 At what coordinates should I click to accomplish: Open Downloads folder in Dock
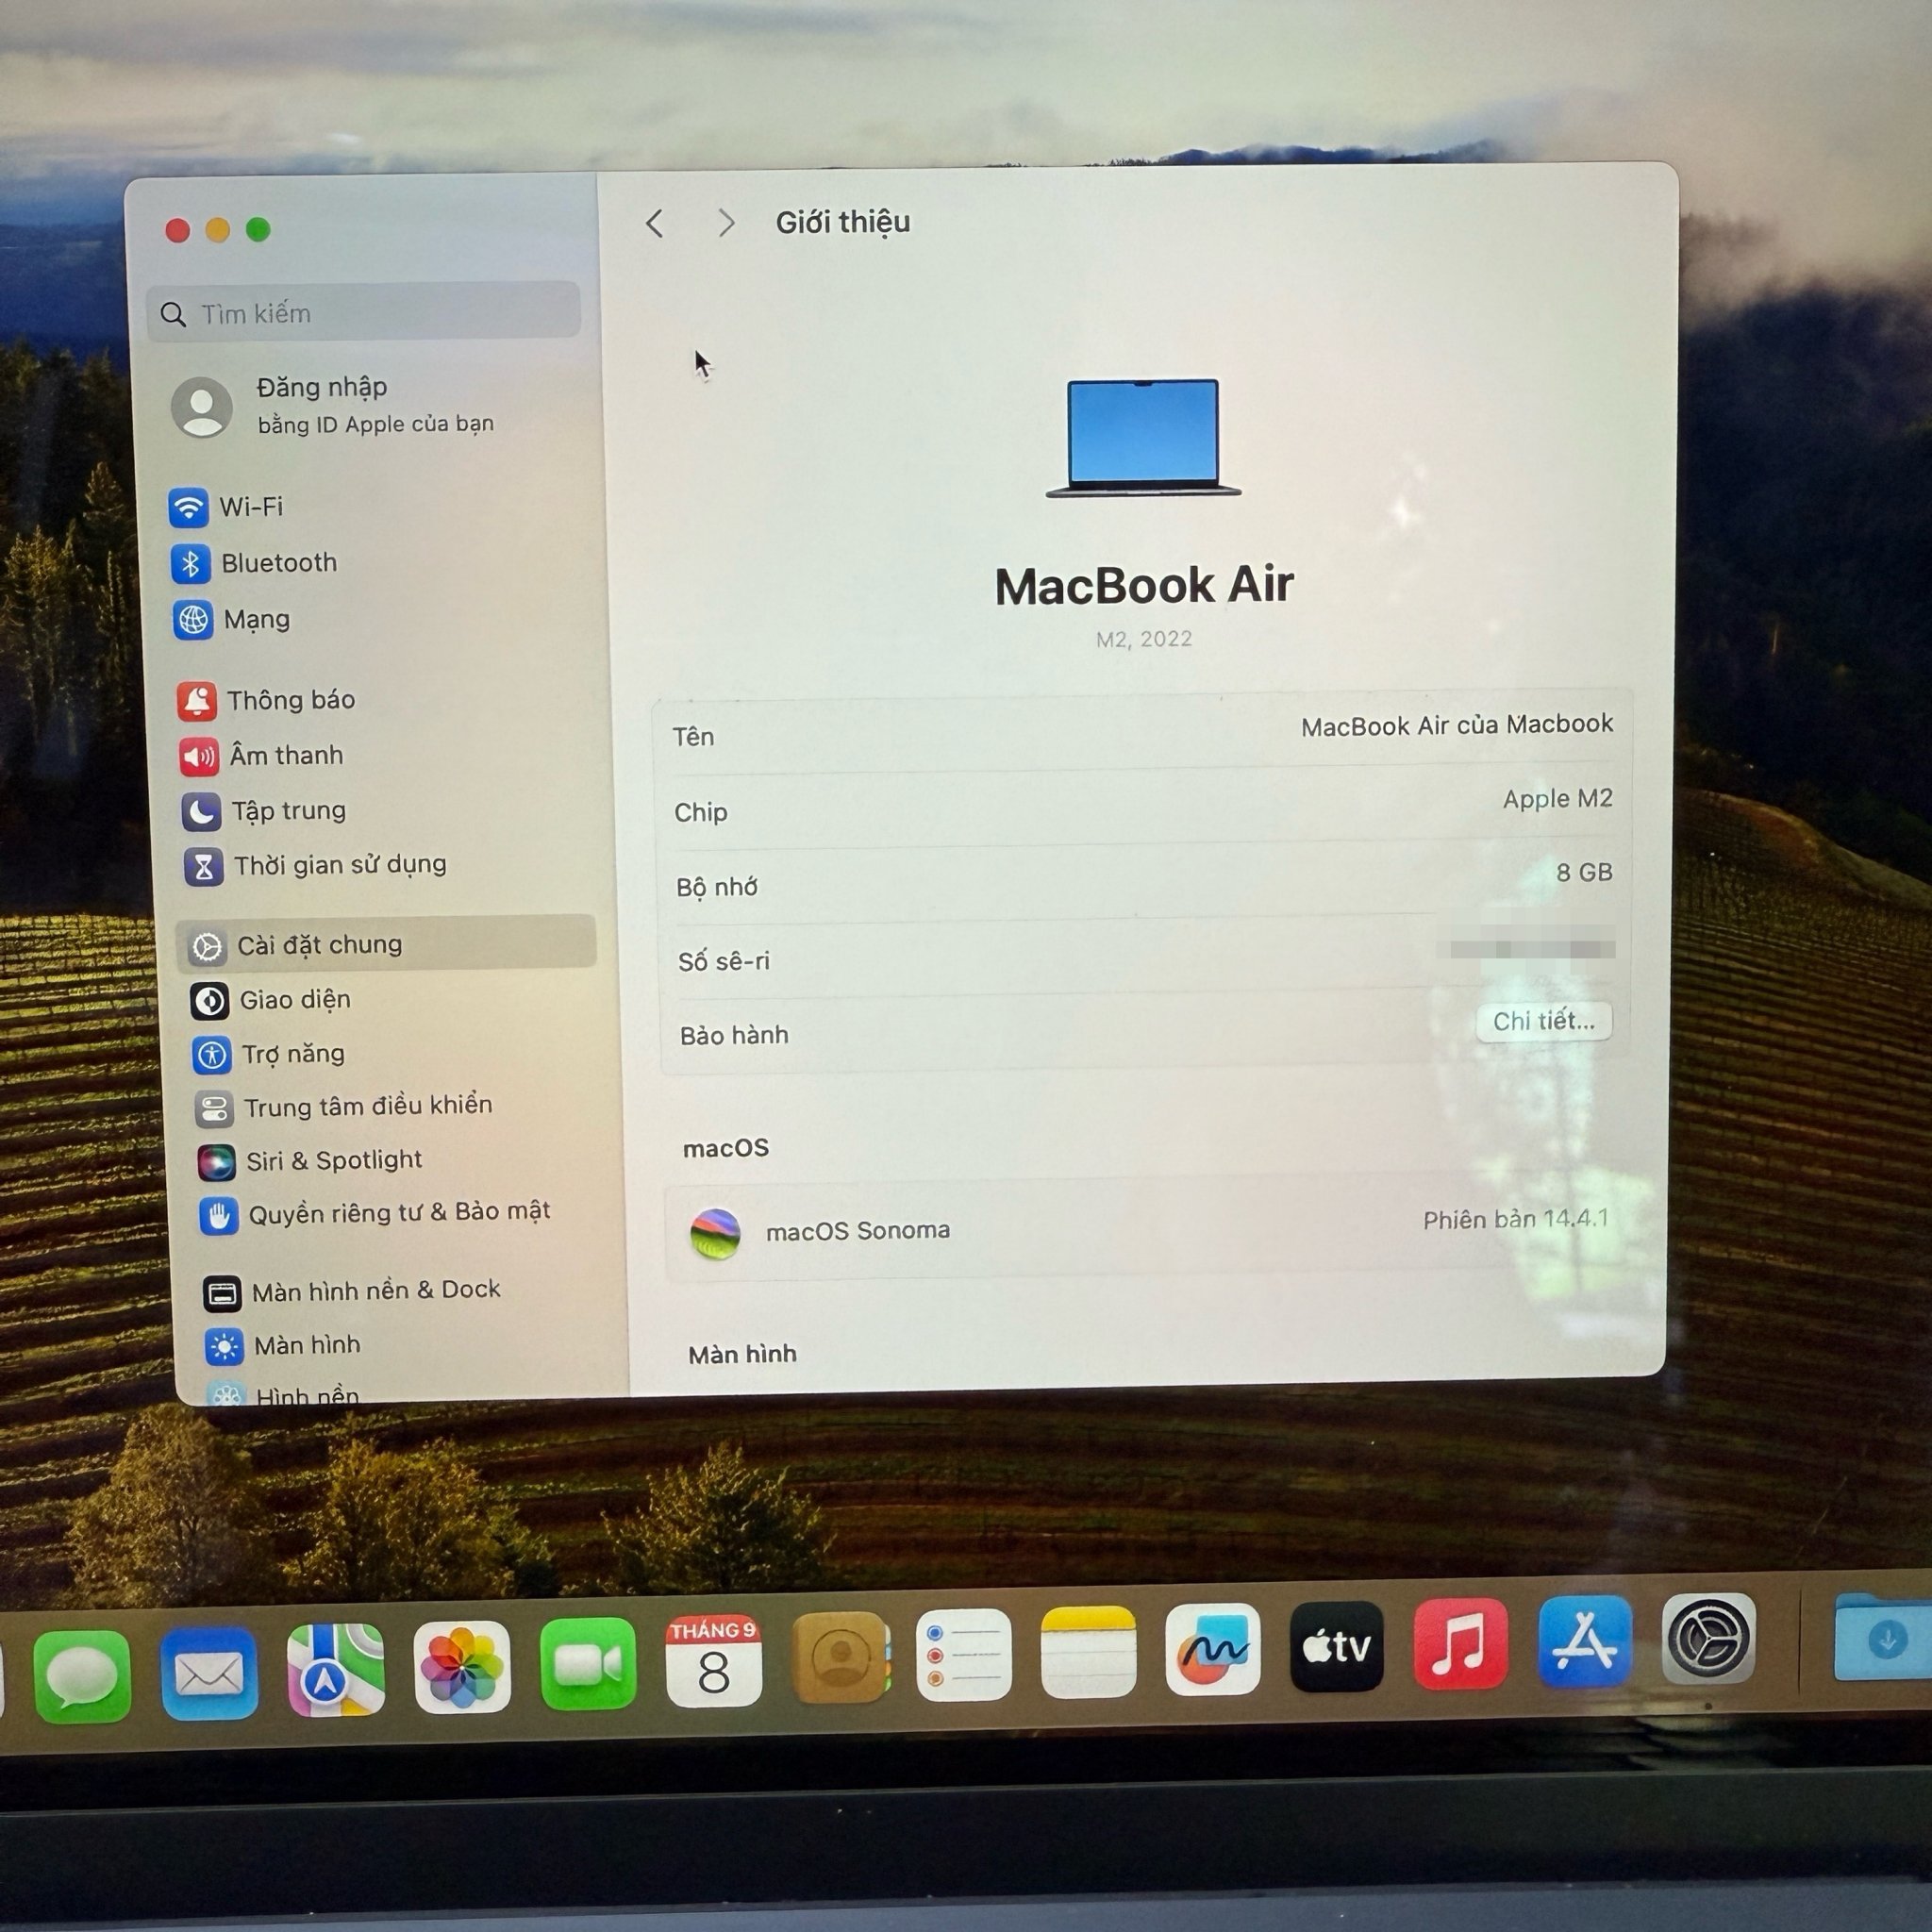(1883, 1637)
